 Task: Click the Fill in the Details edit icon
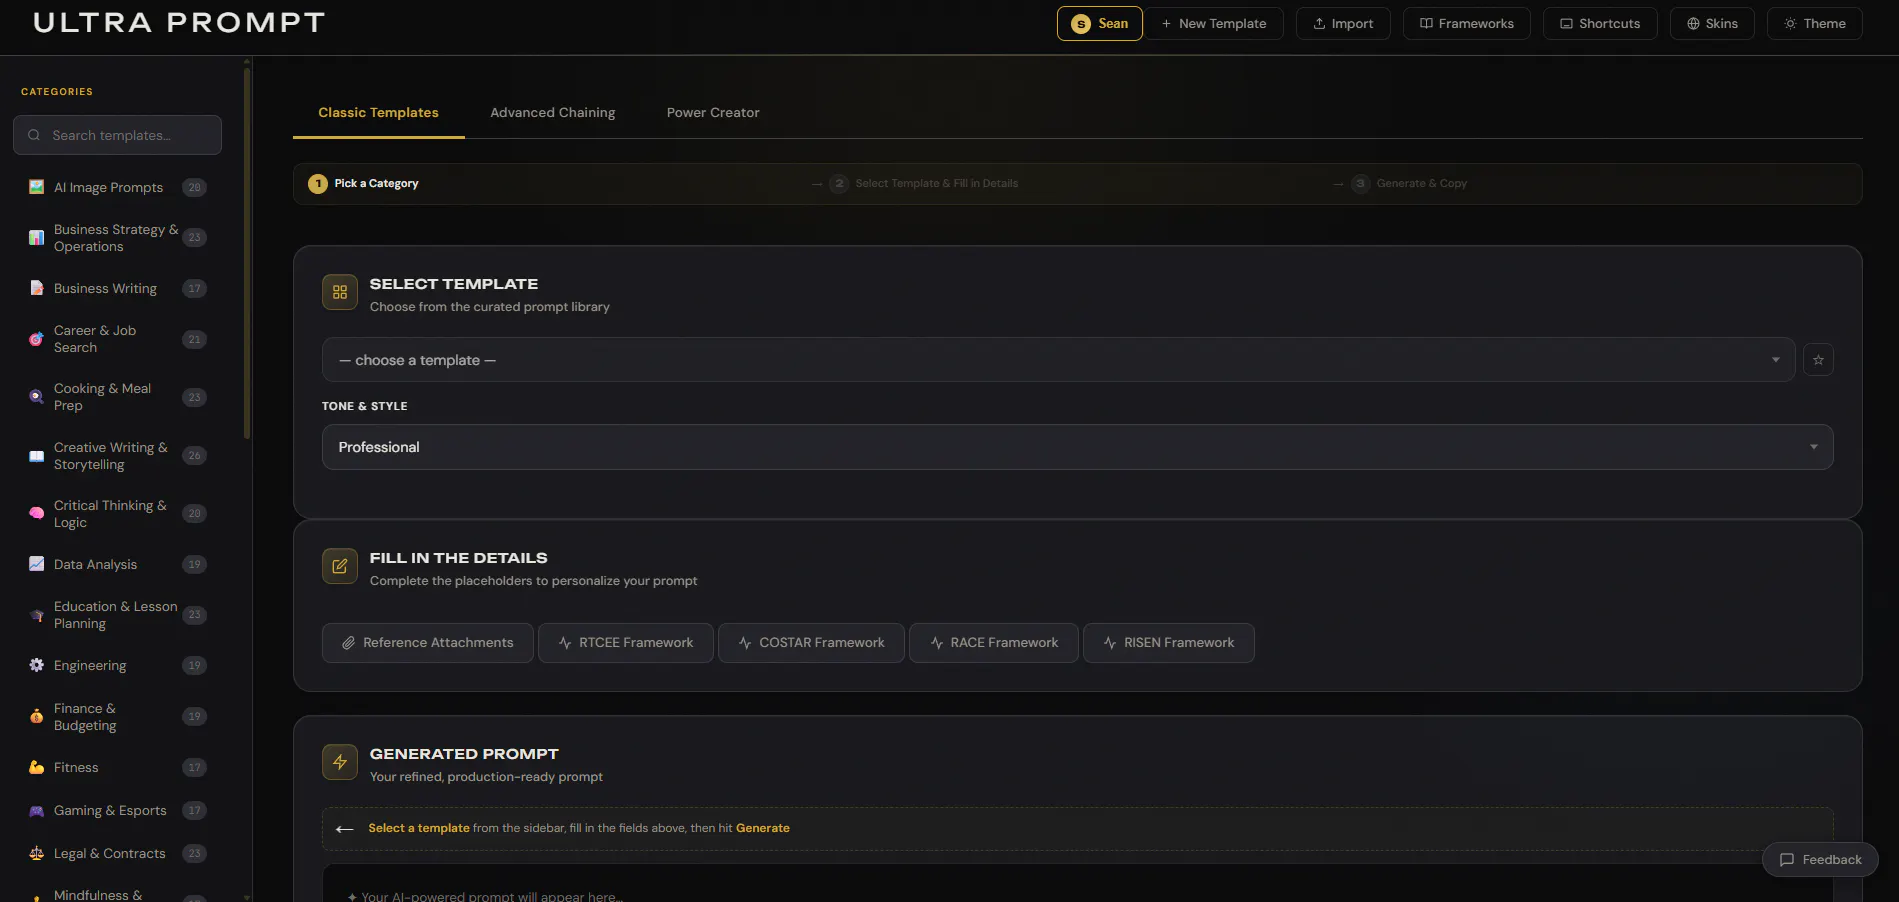pos(340,566)
